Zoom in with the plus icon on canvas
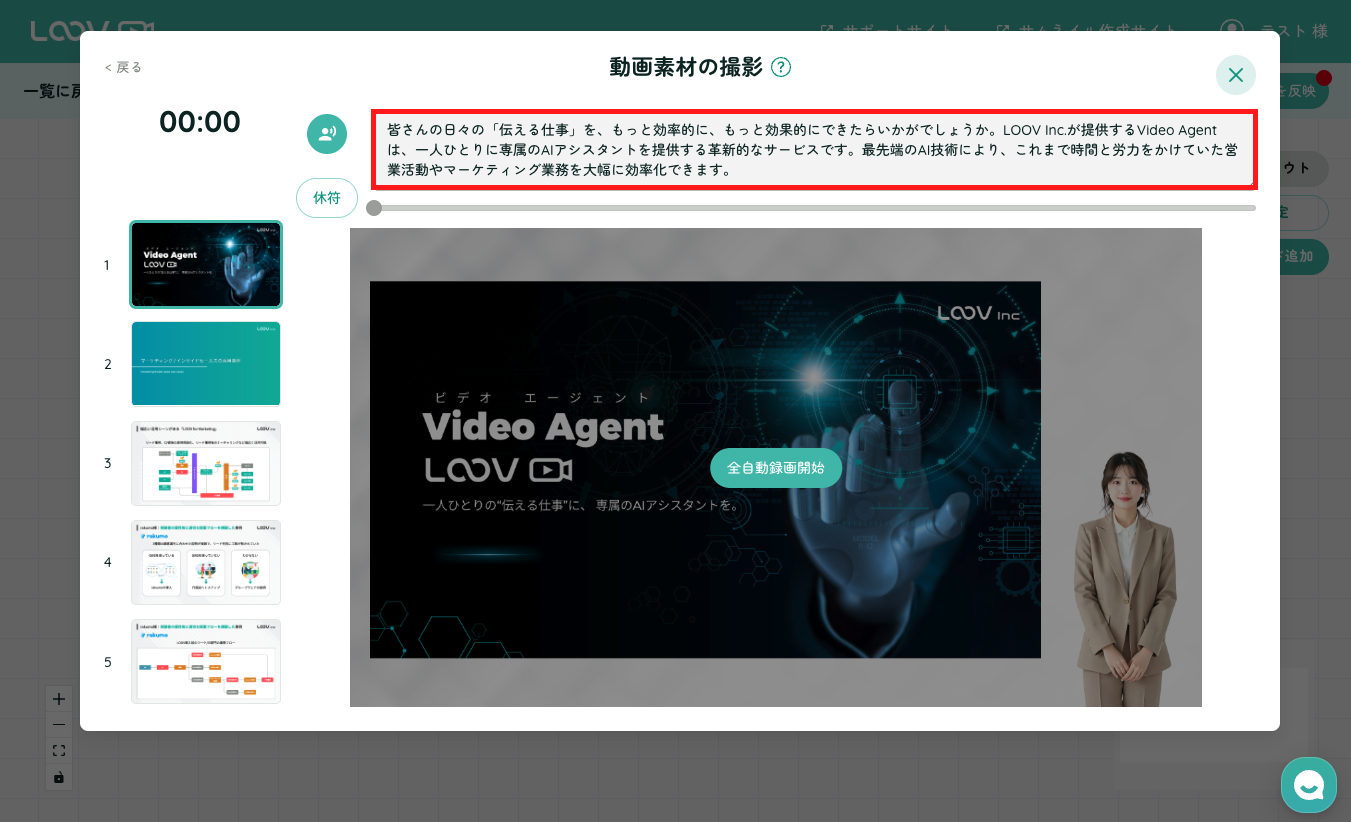The width and height of the screenshot is (1351, 822). click(58, 698)
